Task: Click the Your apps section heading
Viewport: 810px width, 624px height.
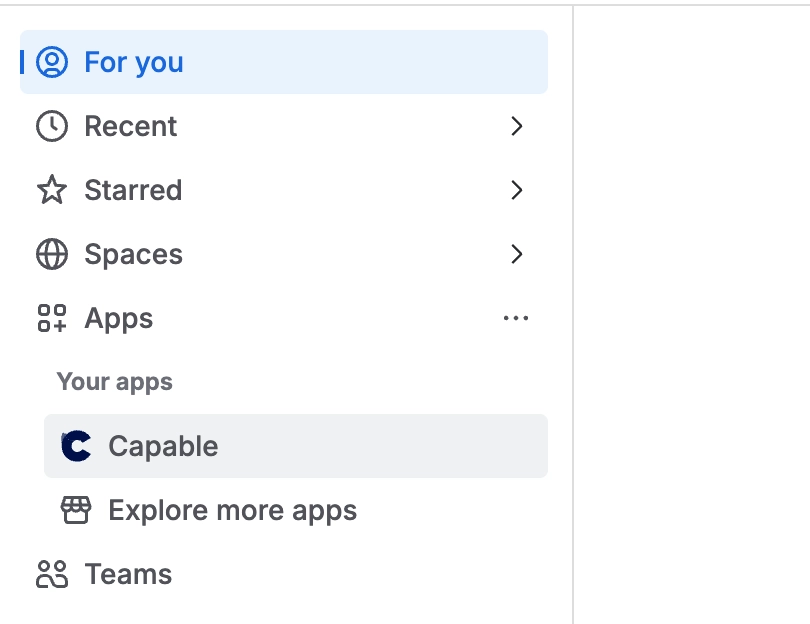Action: [x=114, y=382]
